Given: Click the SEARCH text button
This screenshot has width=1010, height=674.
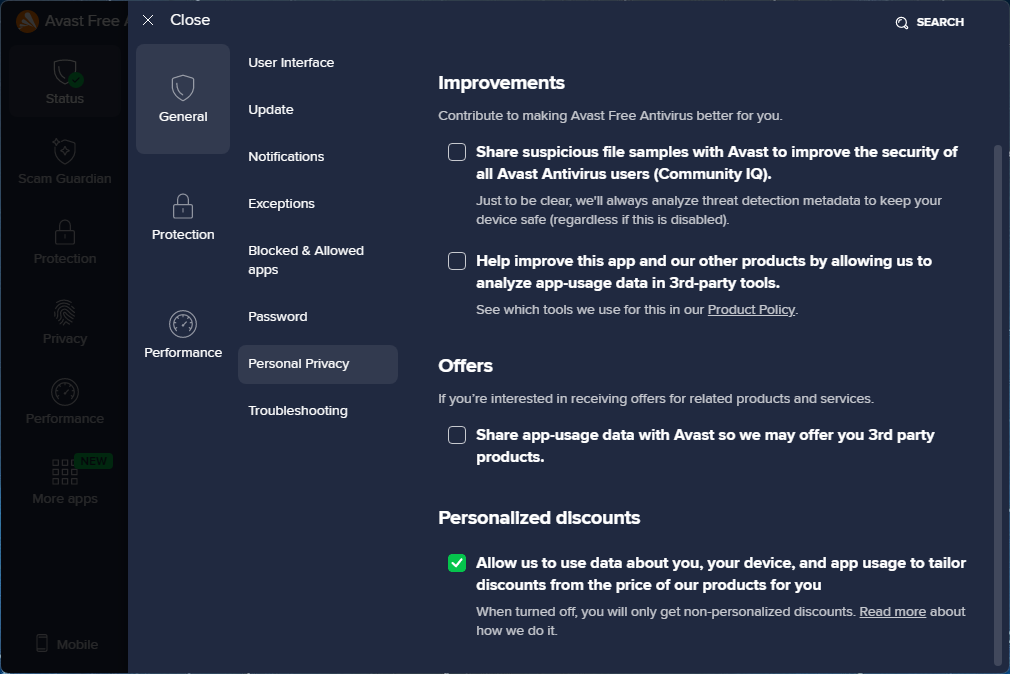Looking at the screenshot, I should coord(940,22).
